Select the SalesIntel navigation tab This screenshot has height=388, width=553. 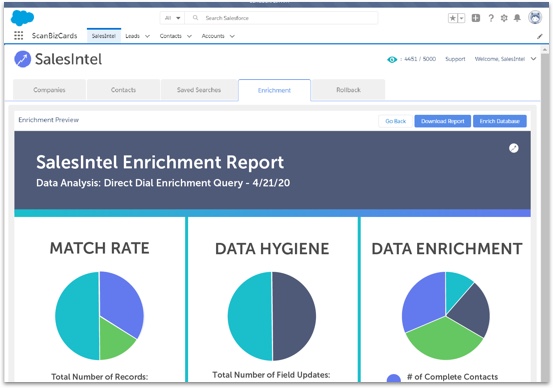[x=104, y=36]
